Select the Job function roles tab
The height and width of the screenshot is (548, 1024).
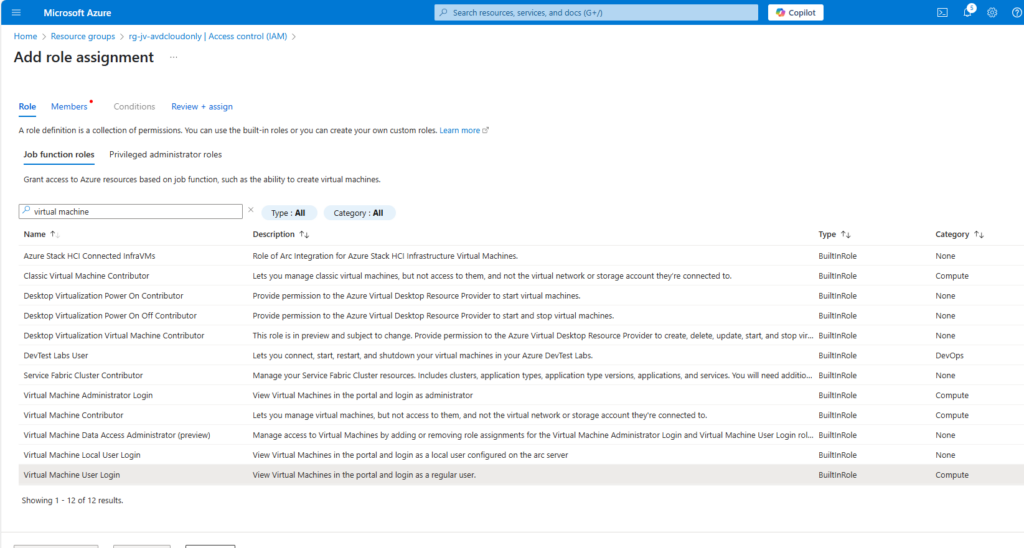(x=59, y=155)
